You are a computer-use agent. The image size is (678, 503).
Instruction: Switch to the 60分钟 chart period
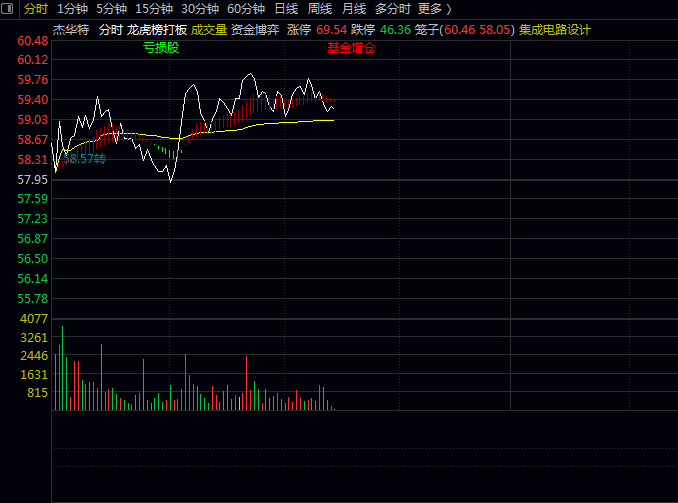pos(246,9)
